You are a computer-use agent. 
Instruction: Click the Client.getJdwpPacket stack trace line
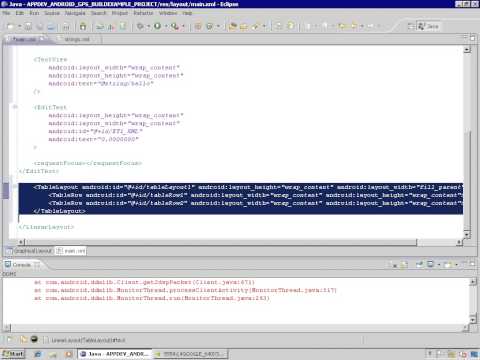[144, 282]
